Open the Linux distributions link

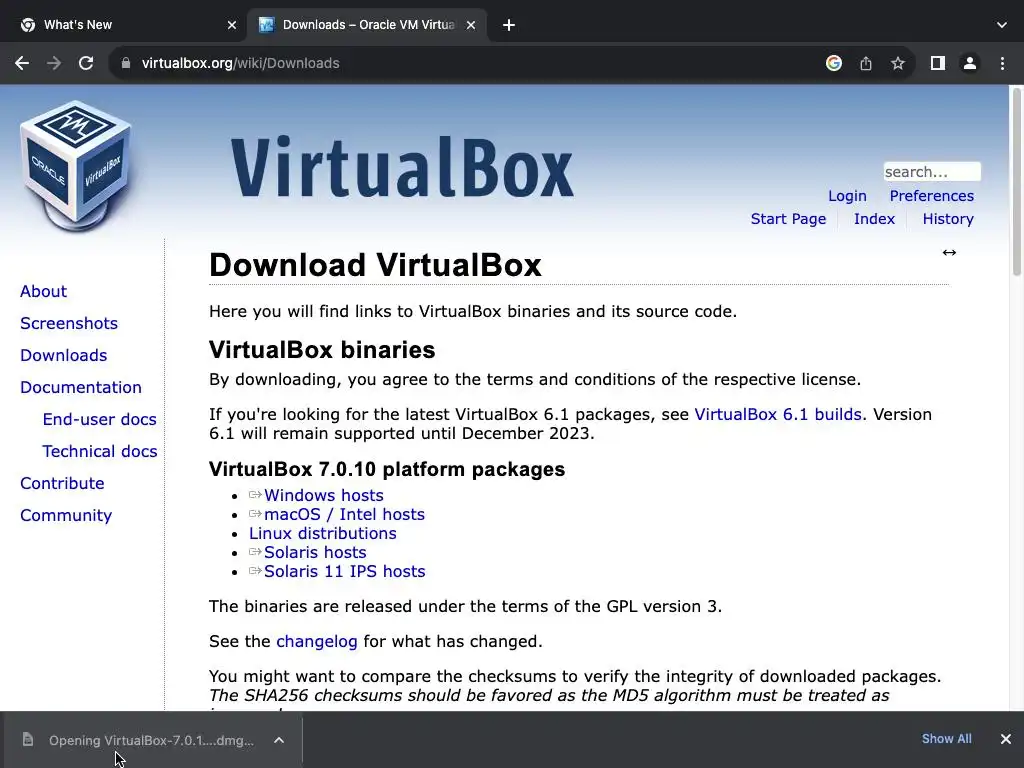pyautogui.click(x=323, y=534)
